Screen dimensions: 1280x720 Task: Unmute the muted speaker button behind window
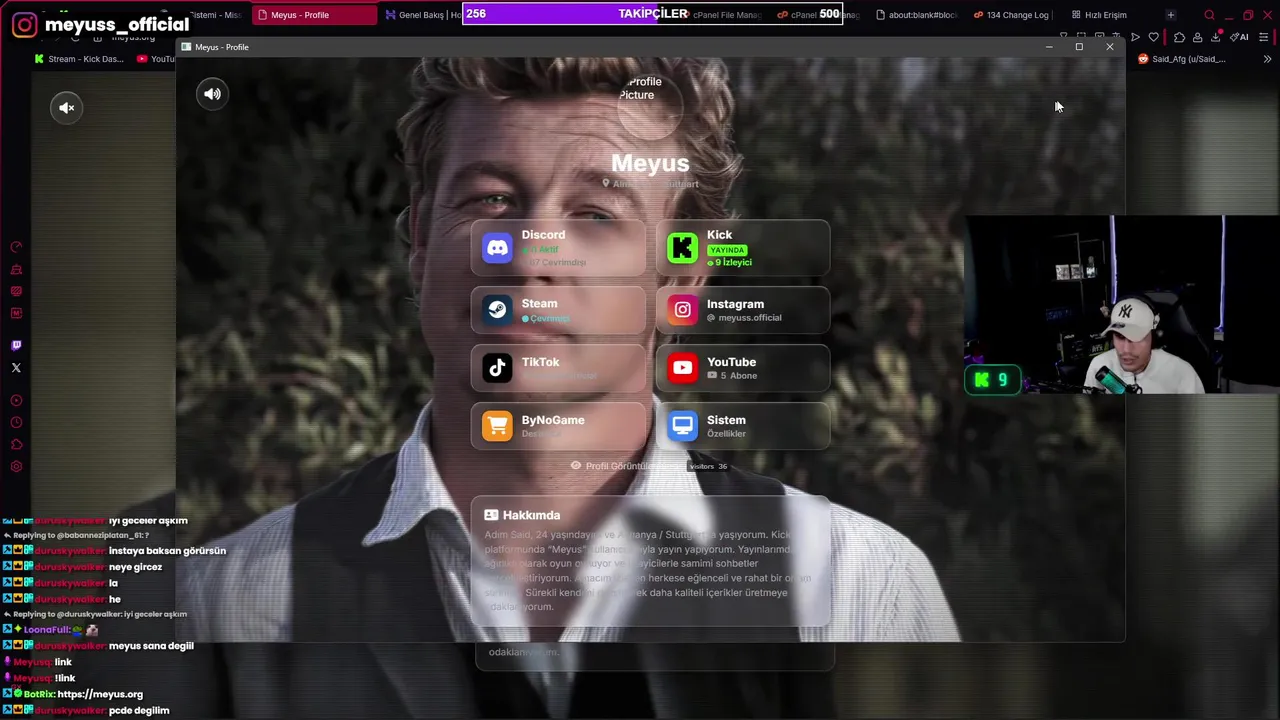(66, 108)
